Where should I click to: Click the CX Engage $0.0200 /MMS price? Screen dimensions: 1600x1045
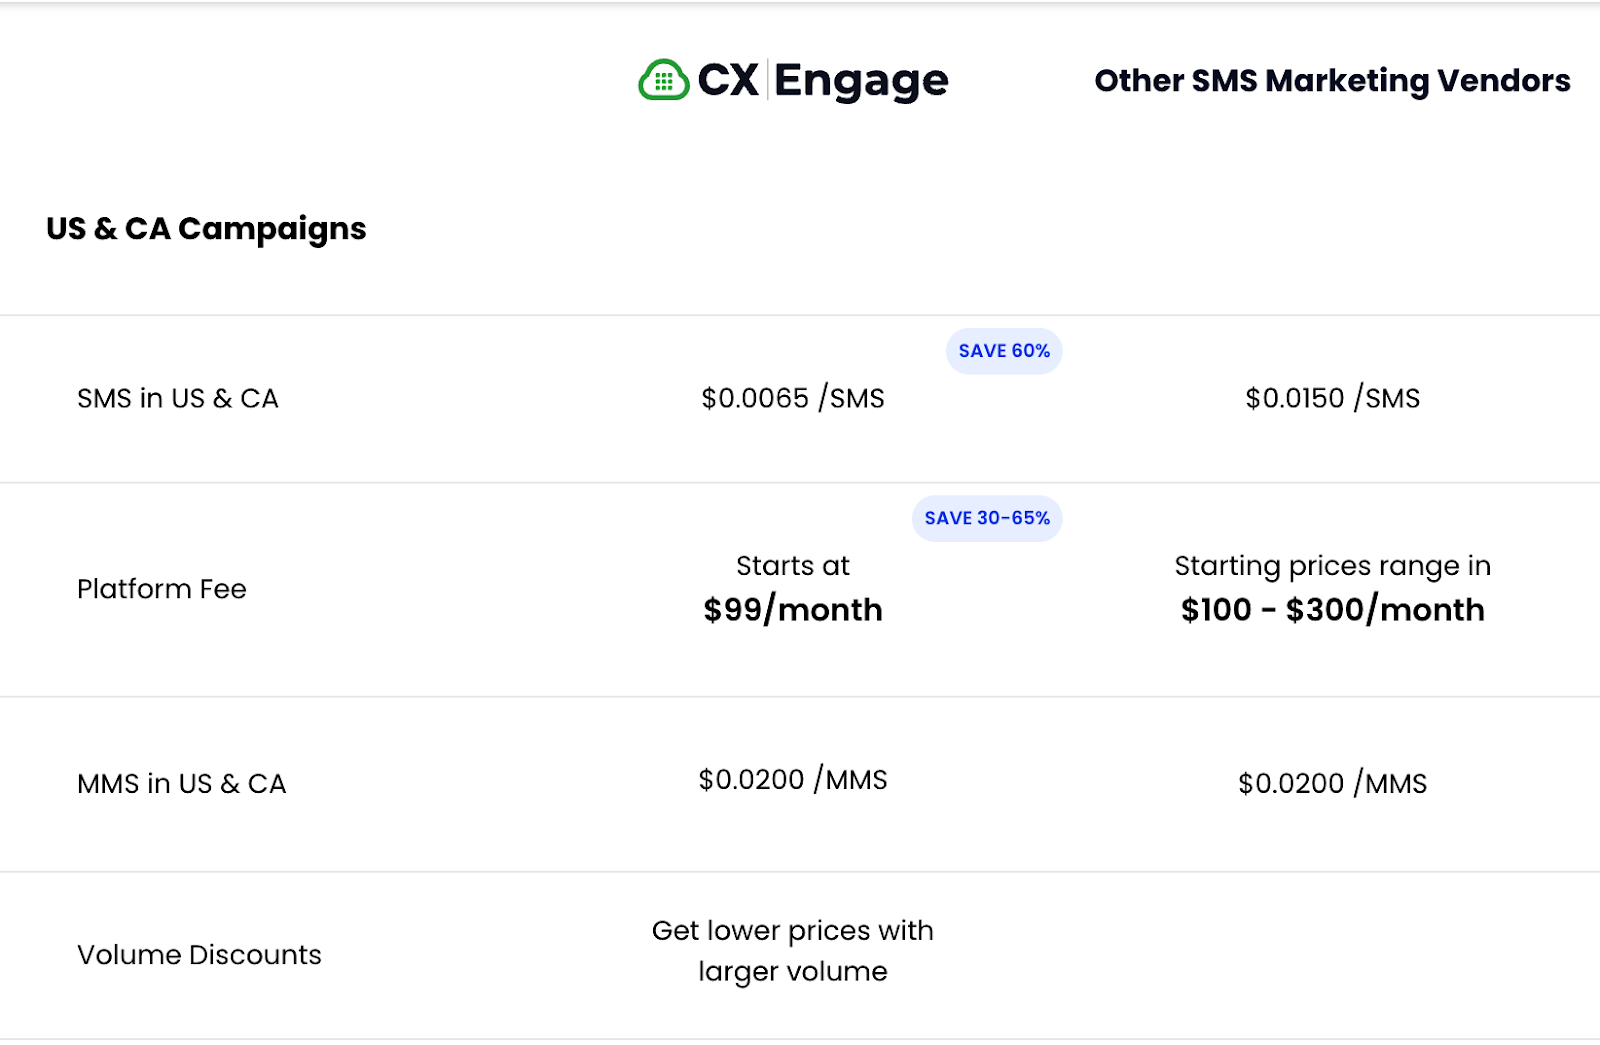(793, 780)
